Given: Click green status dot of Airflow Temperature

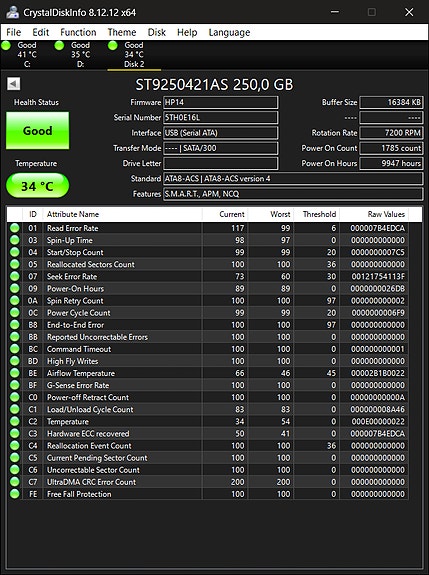Looking at the screenshot, I should [15, 373].
